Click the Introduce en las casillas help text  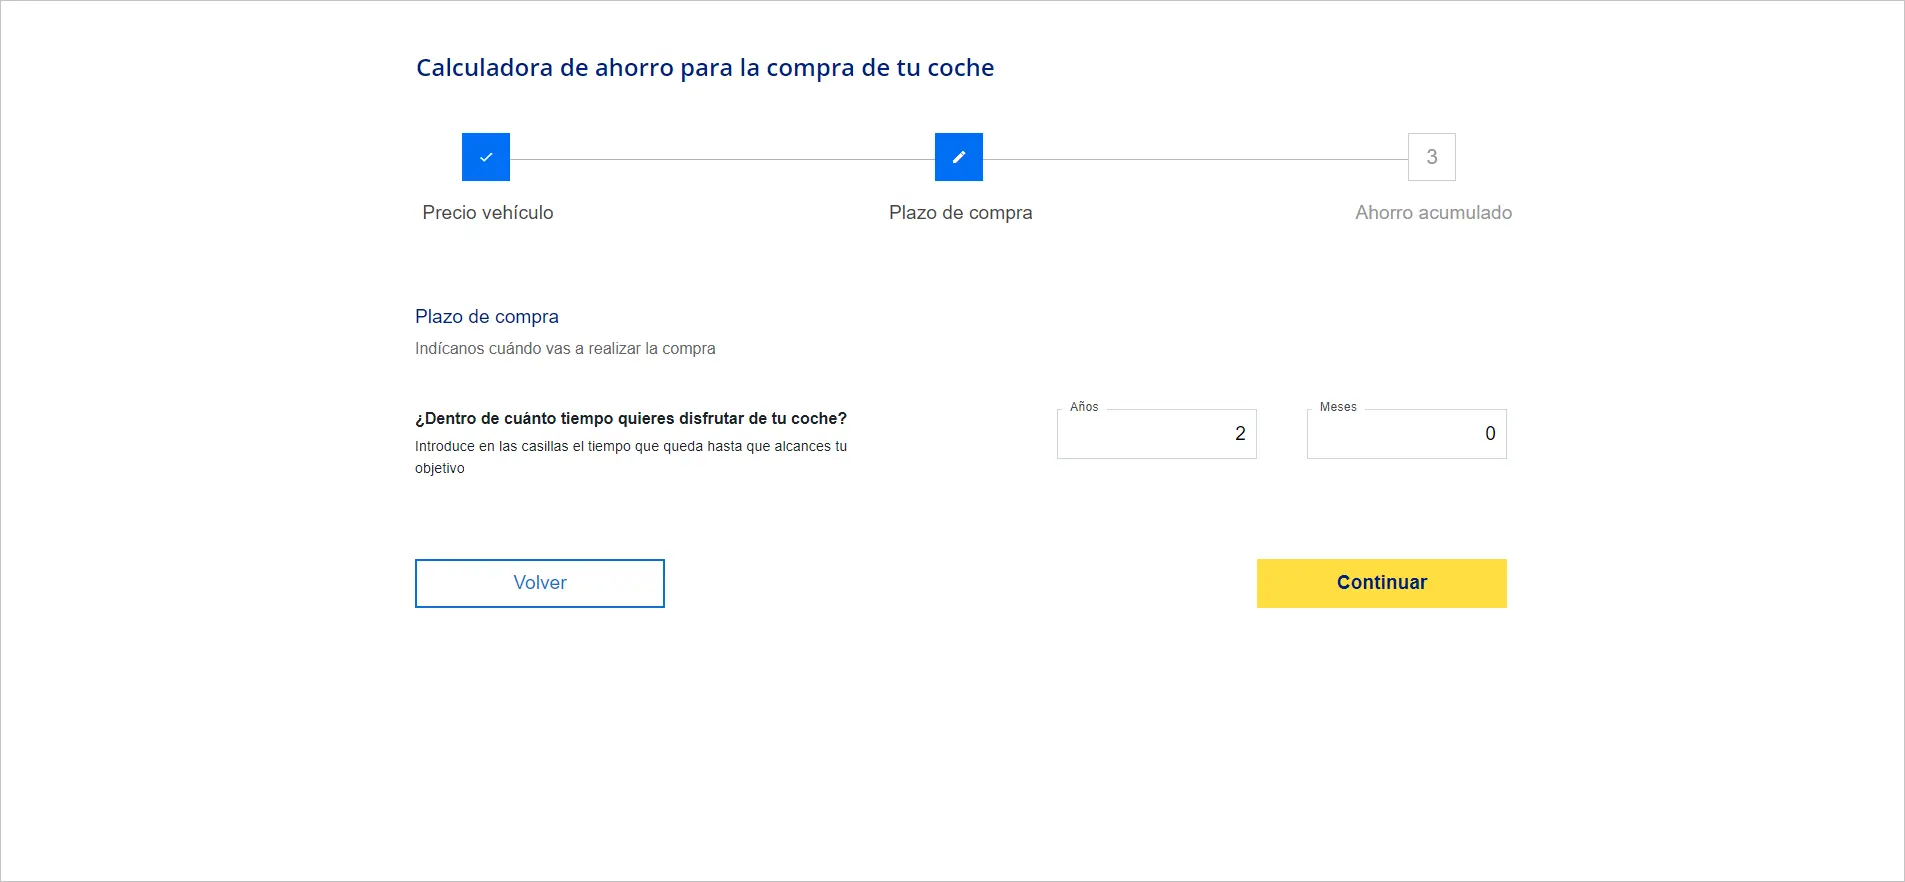(631, 447)
